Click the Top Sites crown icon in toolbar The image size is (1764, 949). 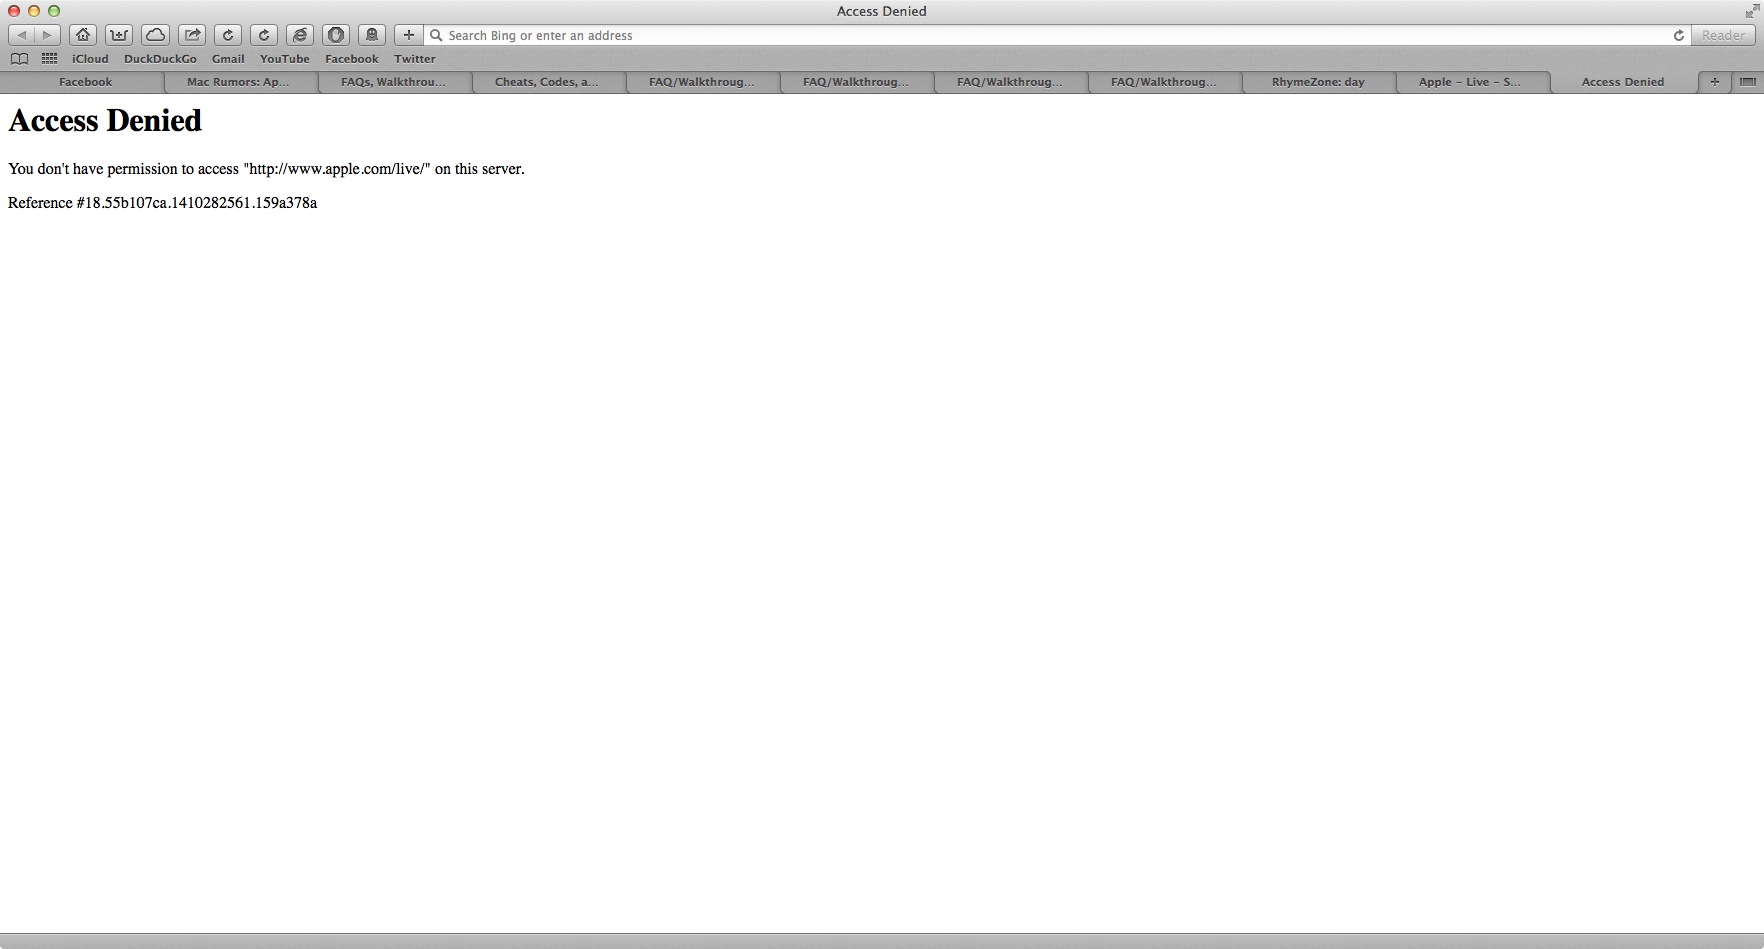click(x=119, y=35)
